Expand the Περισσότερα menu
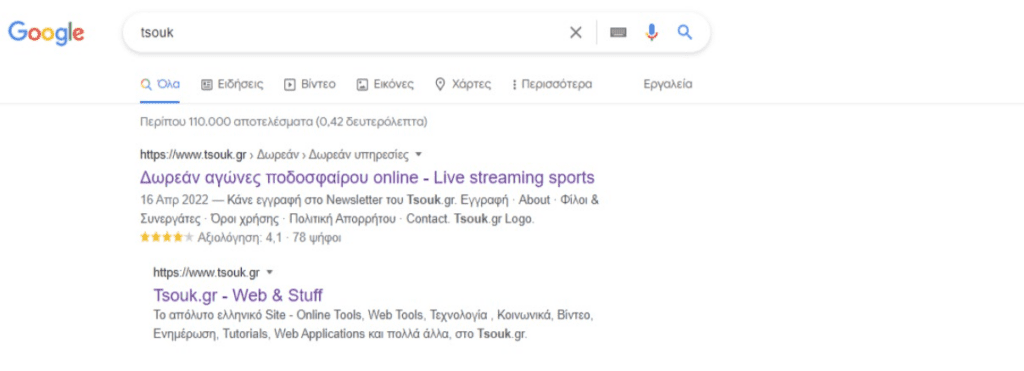Viewport: 1024px width, 371px height. [552, 84]
